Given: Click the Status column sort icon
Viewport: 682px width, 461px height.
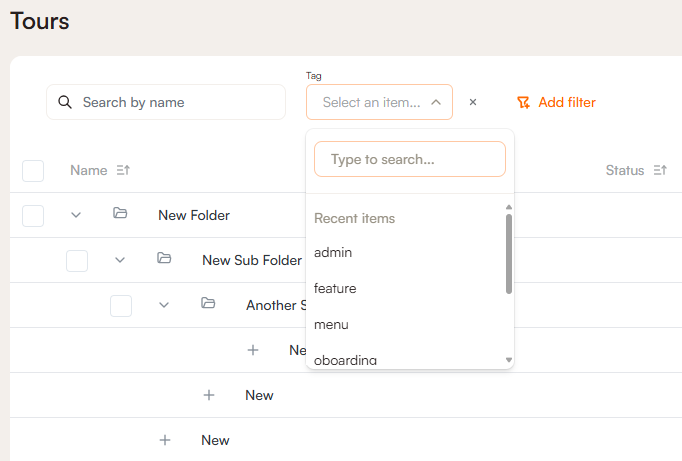Looking at the screenshot, I should pos(660,171).
